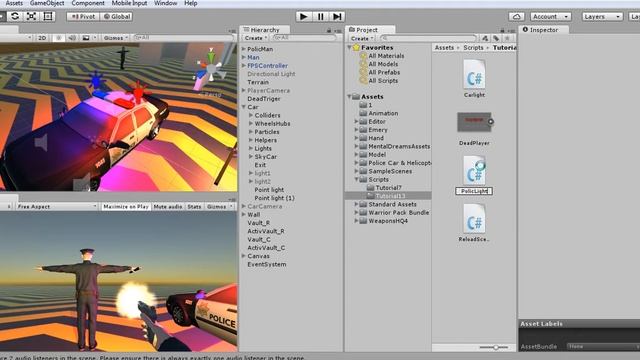Select Terrain object in Hierarchy
Screen dimensions: 640x360
(258, 82)
